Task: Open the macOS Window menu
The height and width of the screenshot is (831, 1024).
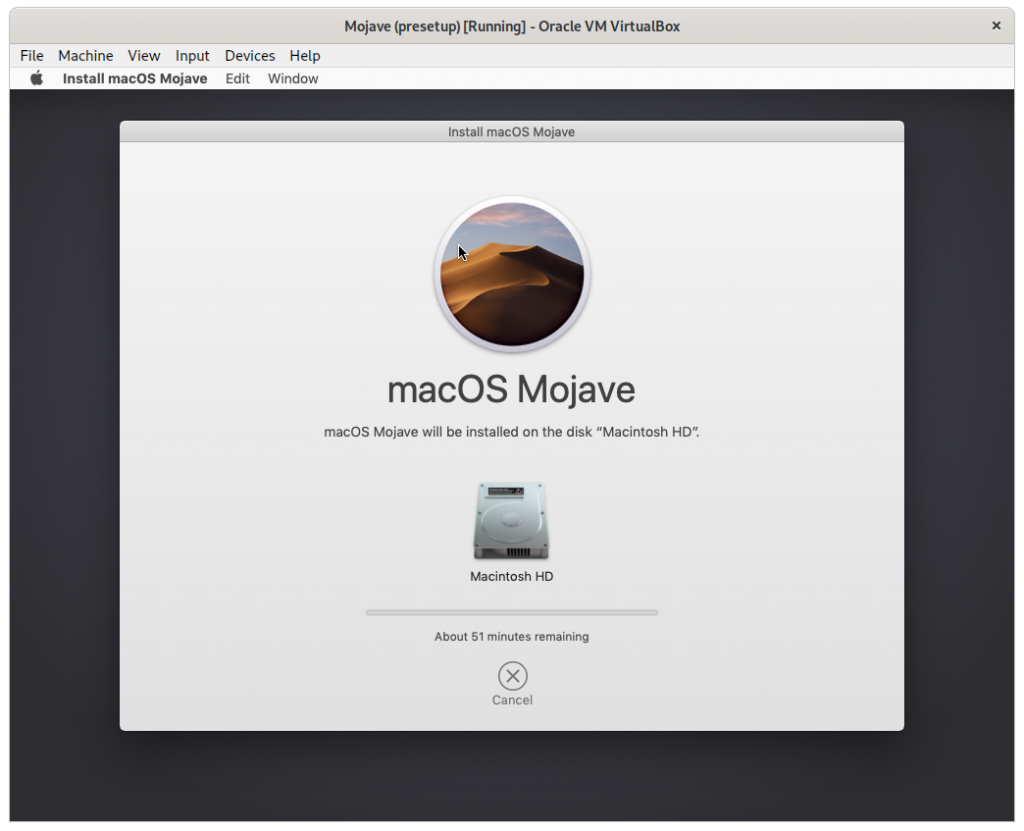Action: (293, 79)
